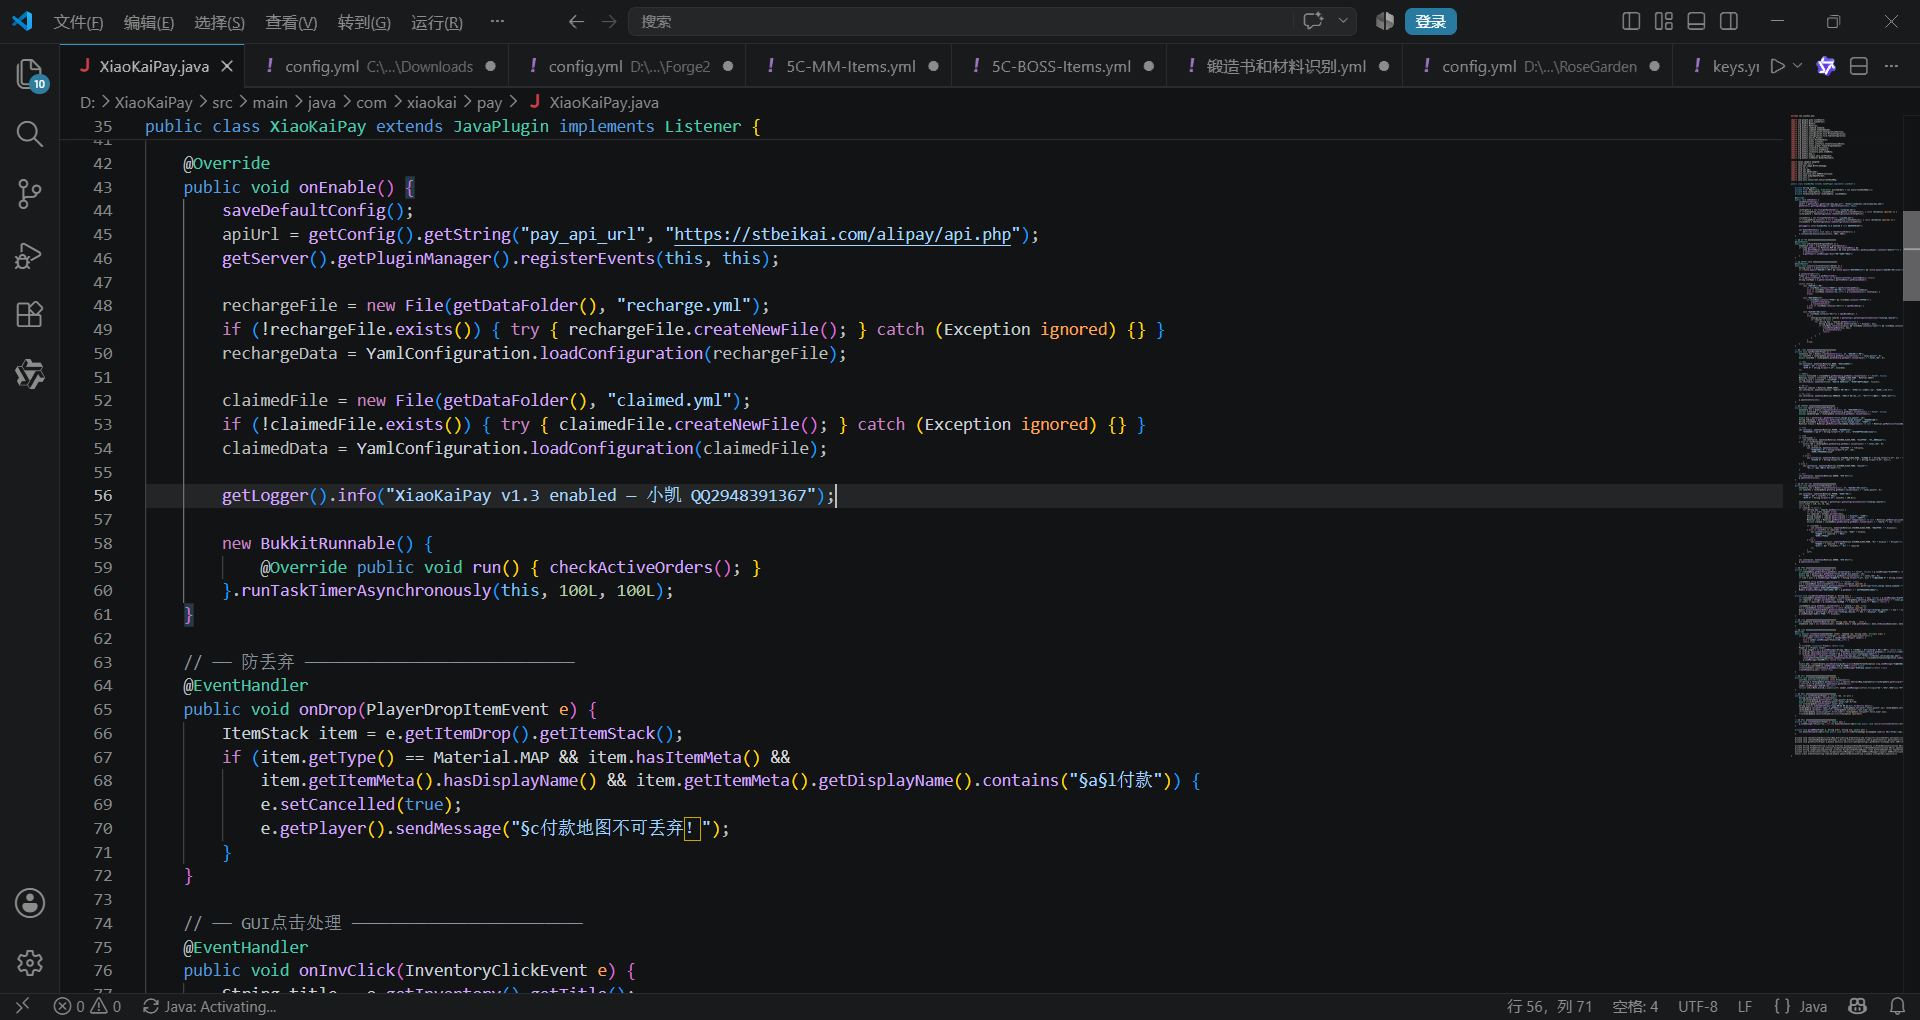Go forward with the navigation arrow
Viewport: 1920px width, 1020px height.
click(x=609, y=21)
